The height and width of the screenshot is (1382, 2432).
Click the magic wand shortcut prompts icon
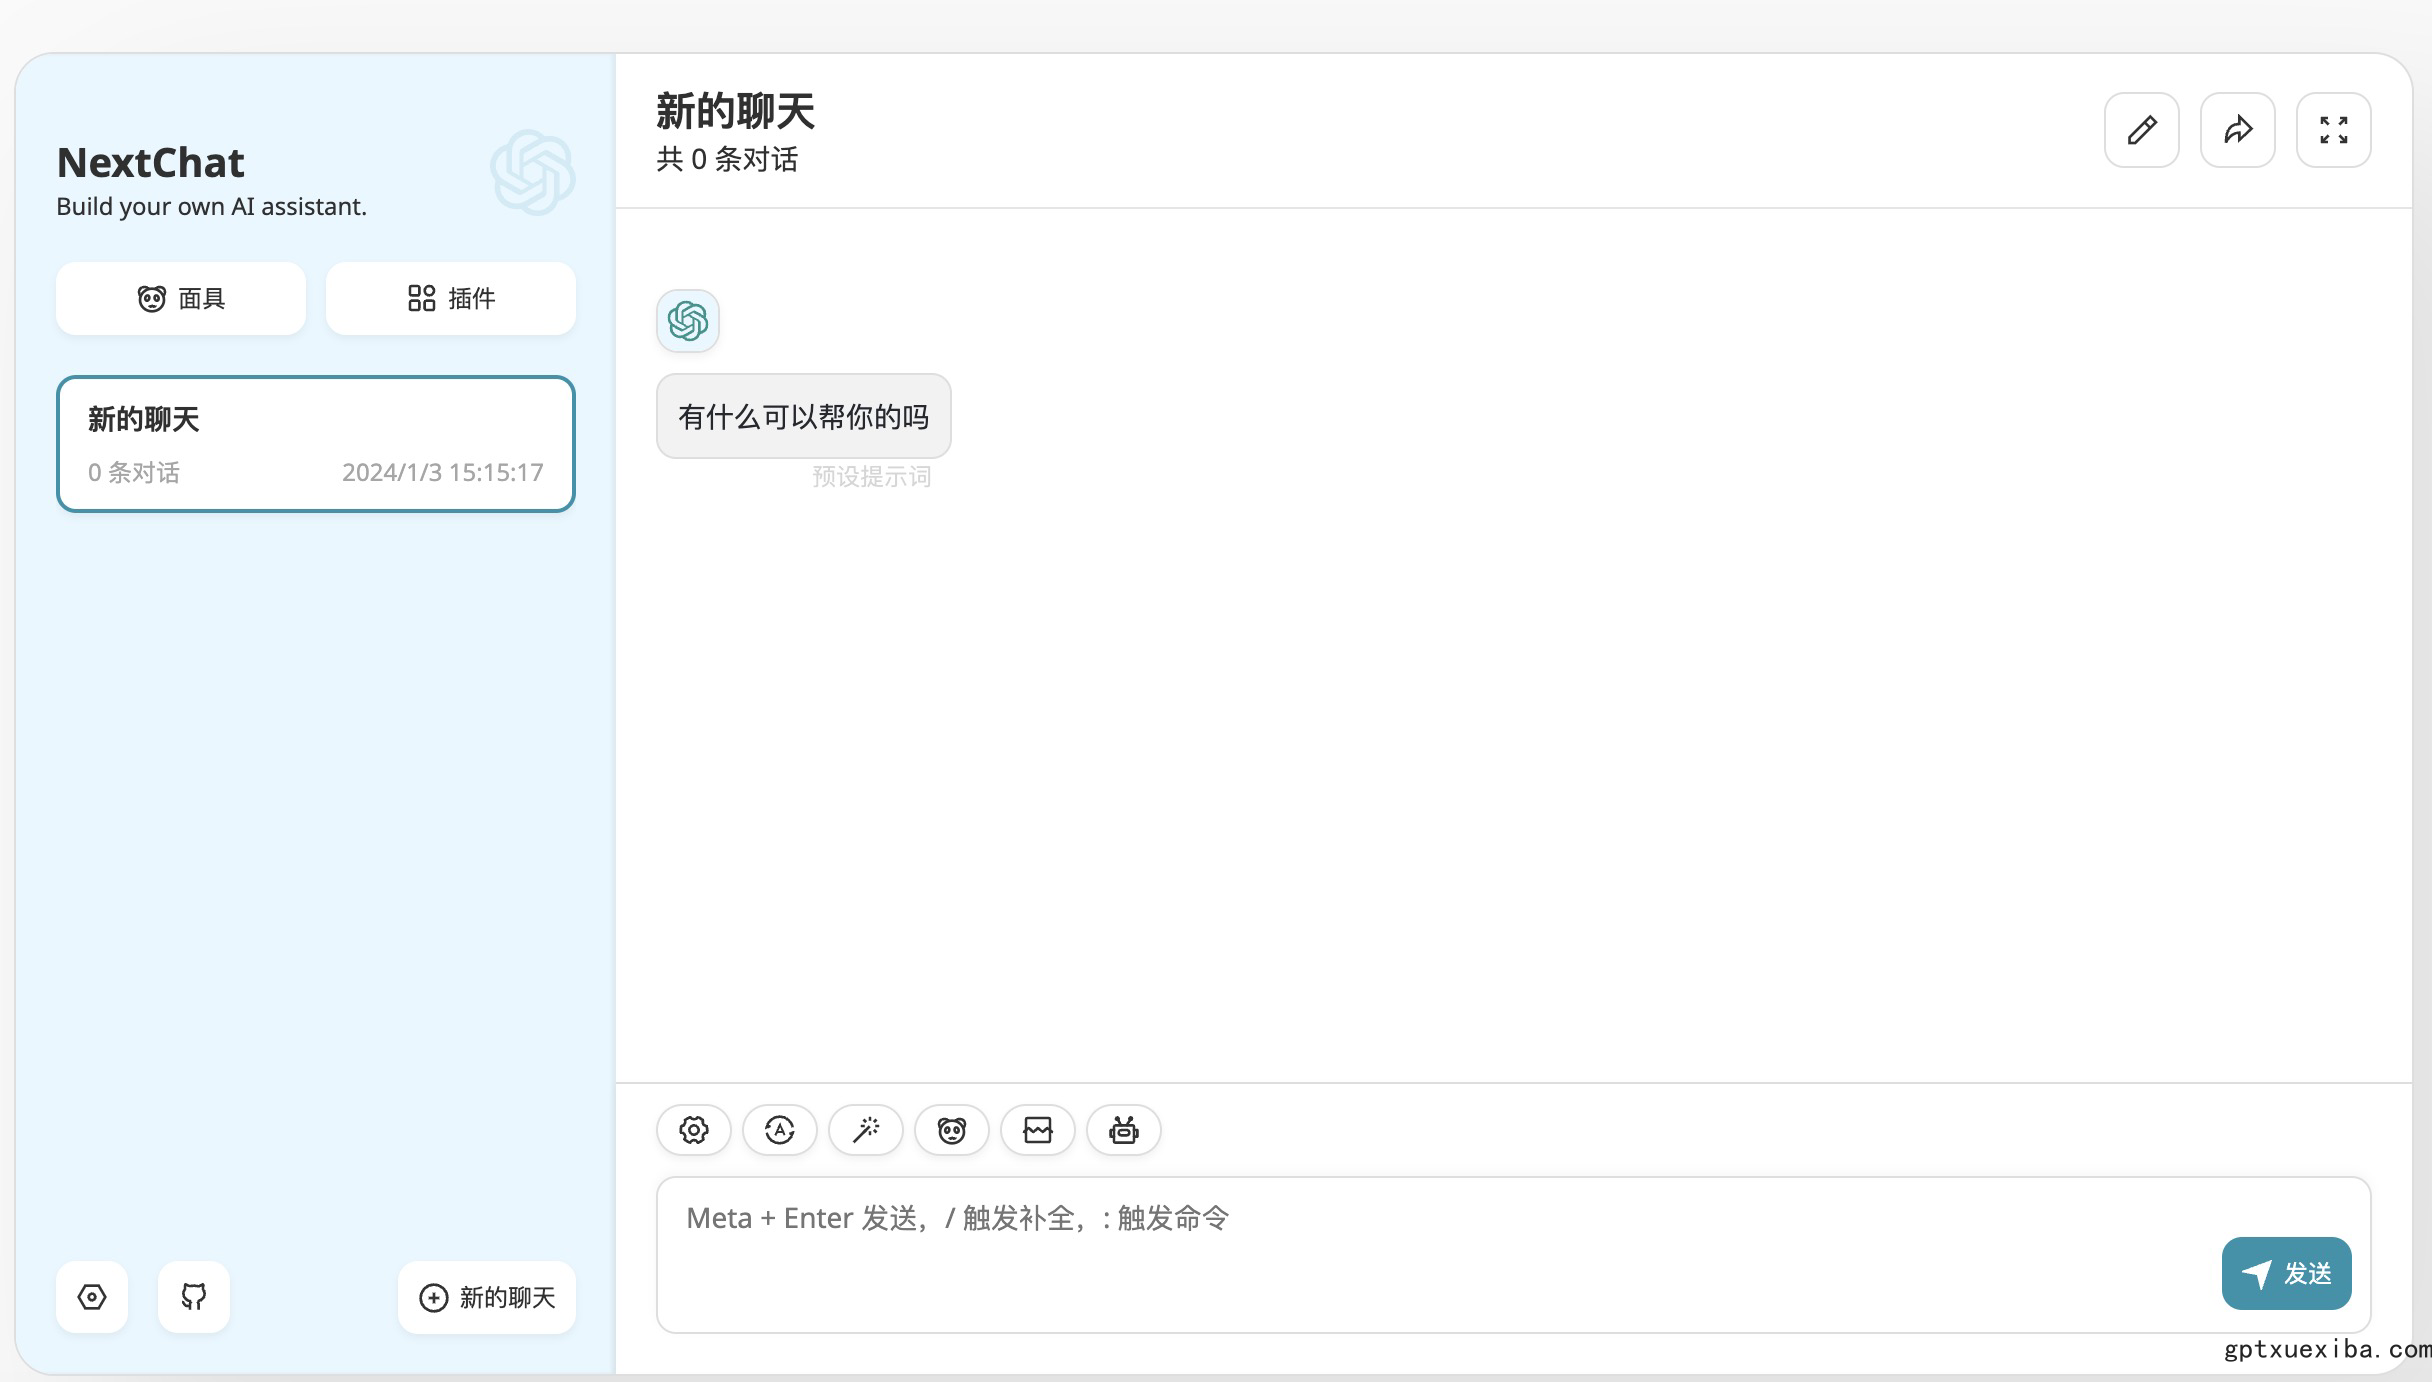(865, 1130)
